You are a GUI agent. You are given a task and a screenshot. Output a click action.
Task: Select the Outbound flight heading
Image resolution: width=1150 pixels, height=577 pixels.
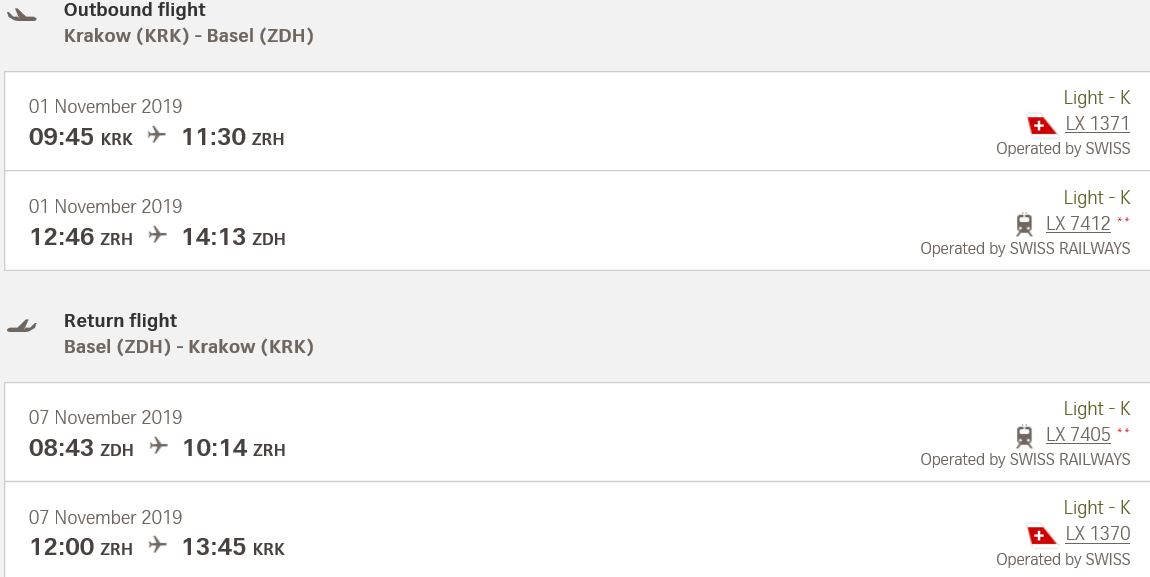[x=135, y=10]
